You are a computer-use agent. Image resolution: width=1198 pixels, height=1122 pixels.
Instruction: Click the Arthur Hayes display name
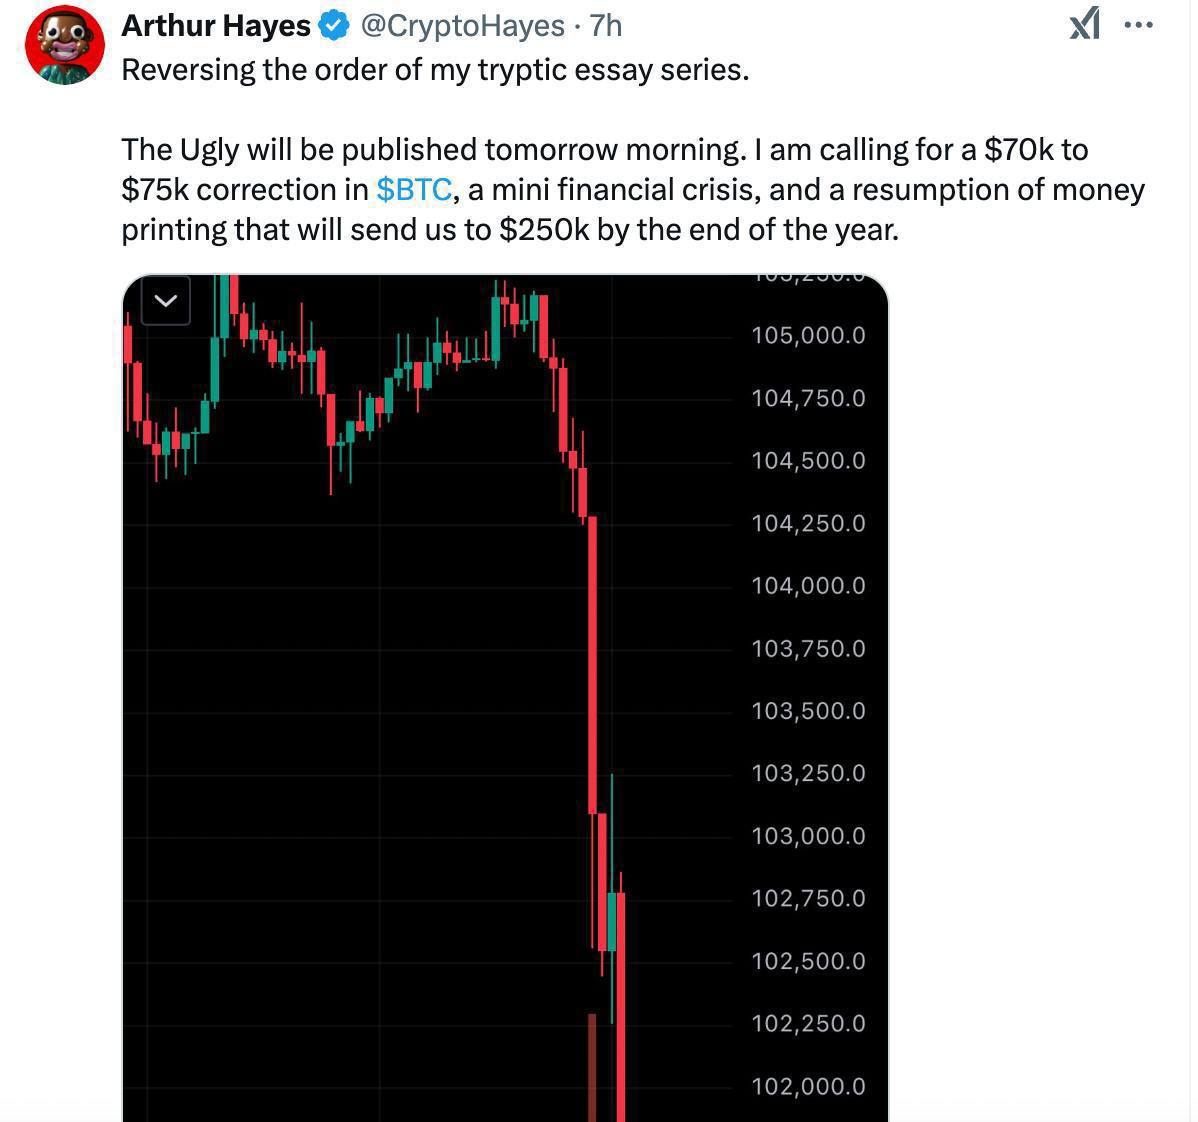tap(216, 26)
